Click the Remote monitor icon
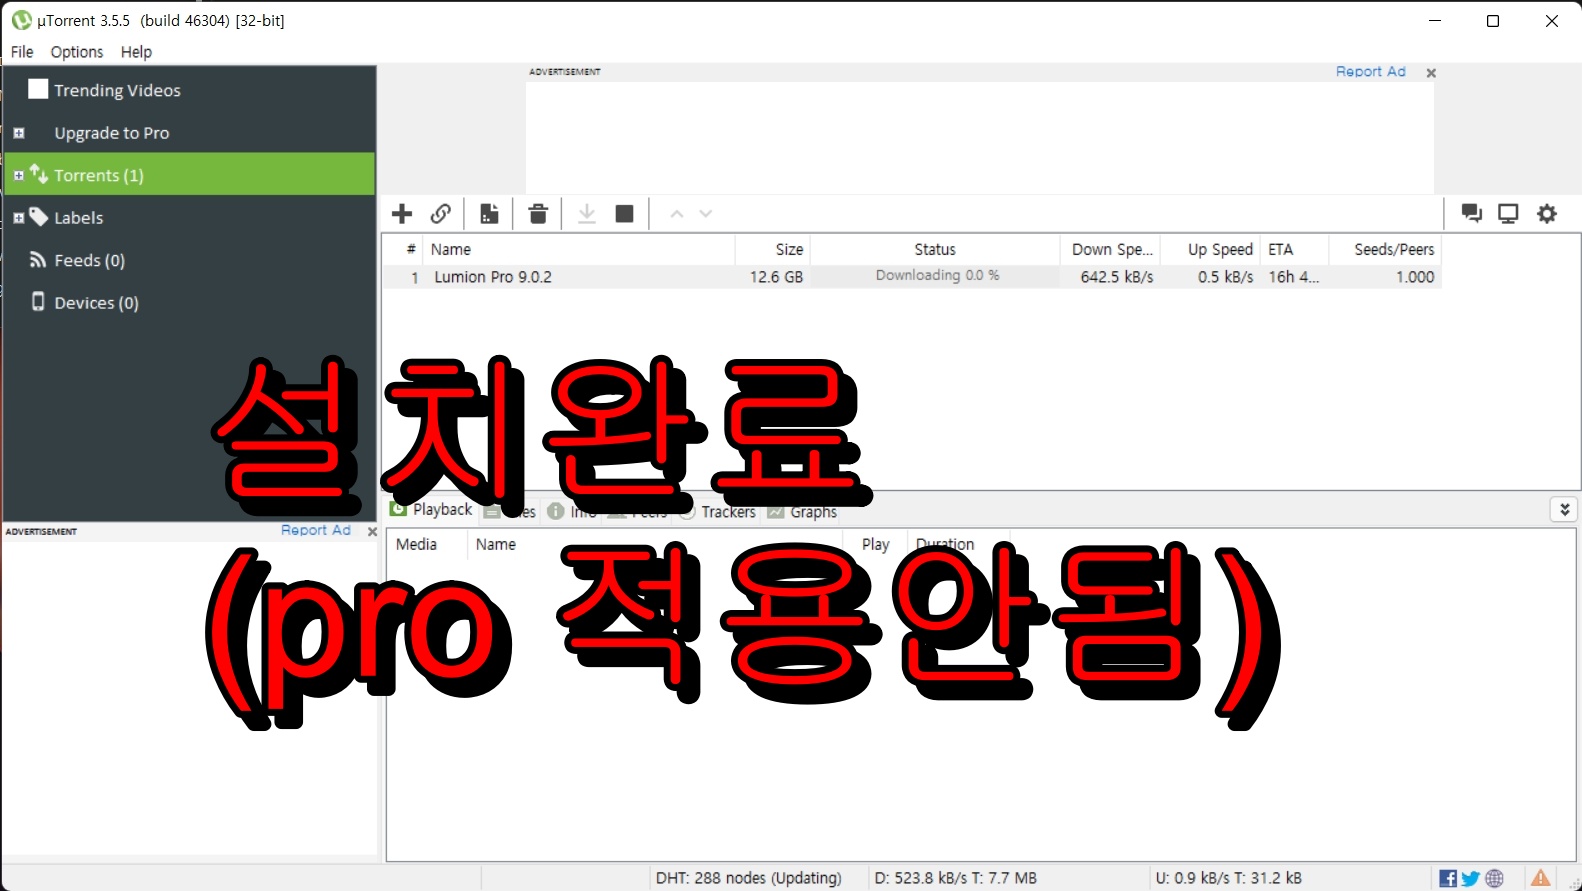Screen dimensions: 1582x891 (1508, 213)
